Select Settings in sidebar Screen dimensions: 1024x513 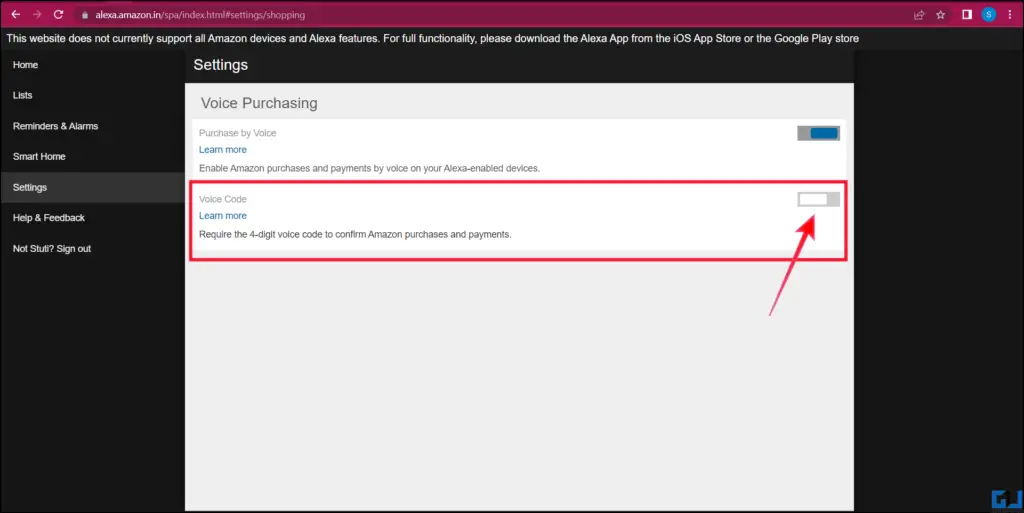[93, 187]
